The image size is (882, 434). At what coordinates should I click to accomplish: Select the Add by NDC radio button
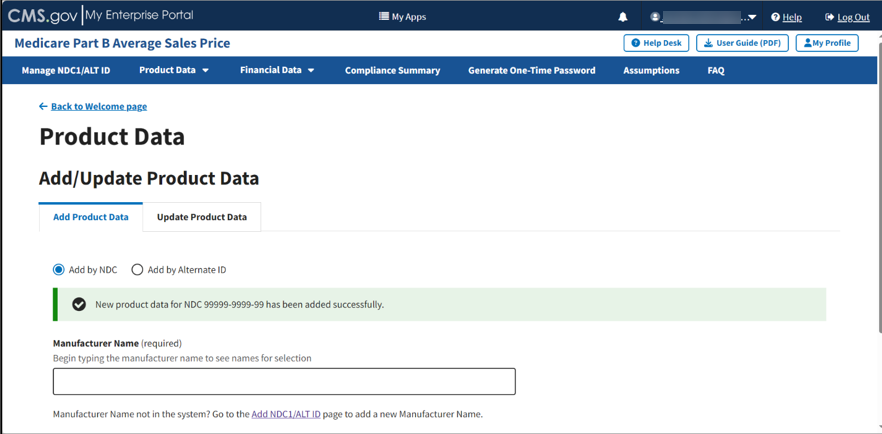(59, 270)
